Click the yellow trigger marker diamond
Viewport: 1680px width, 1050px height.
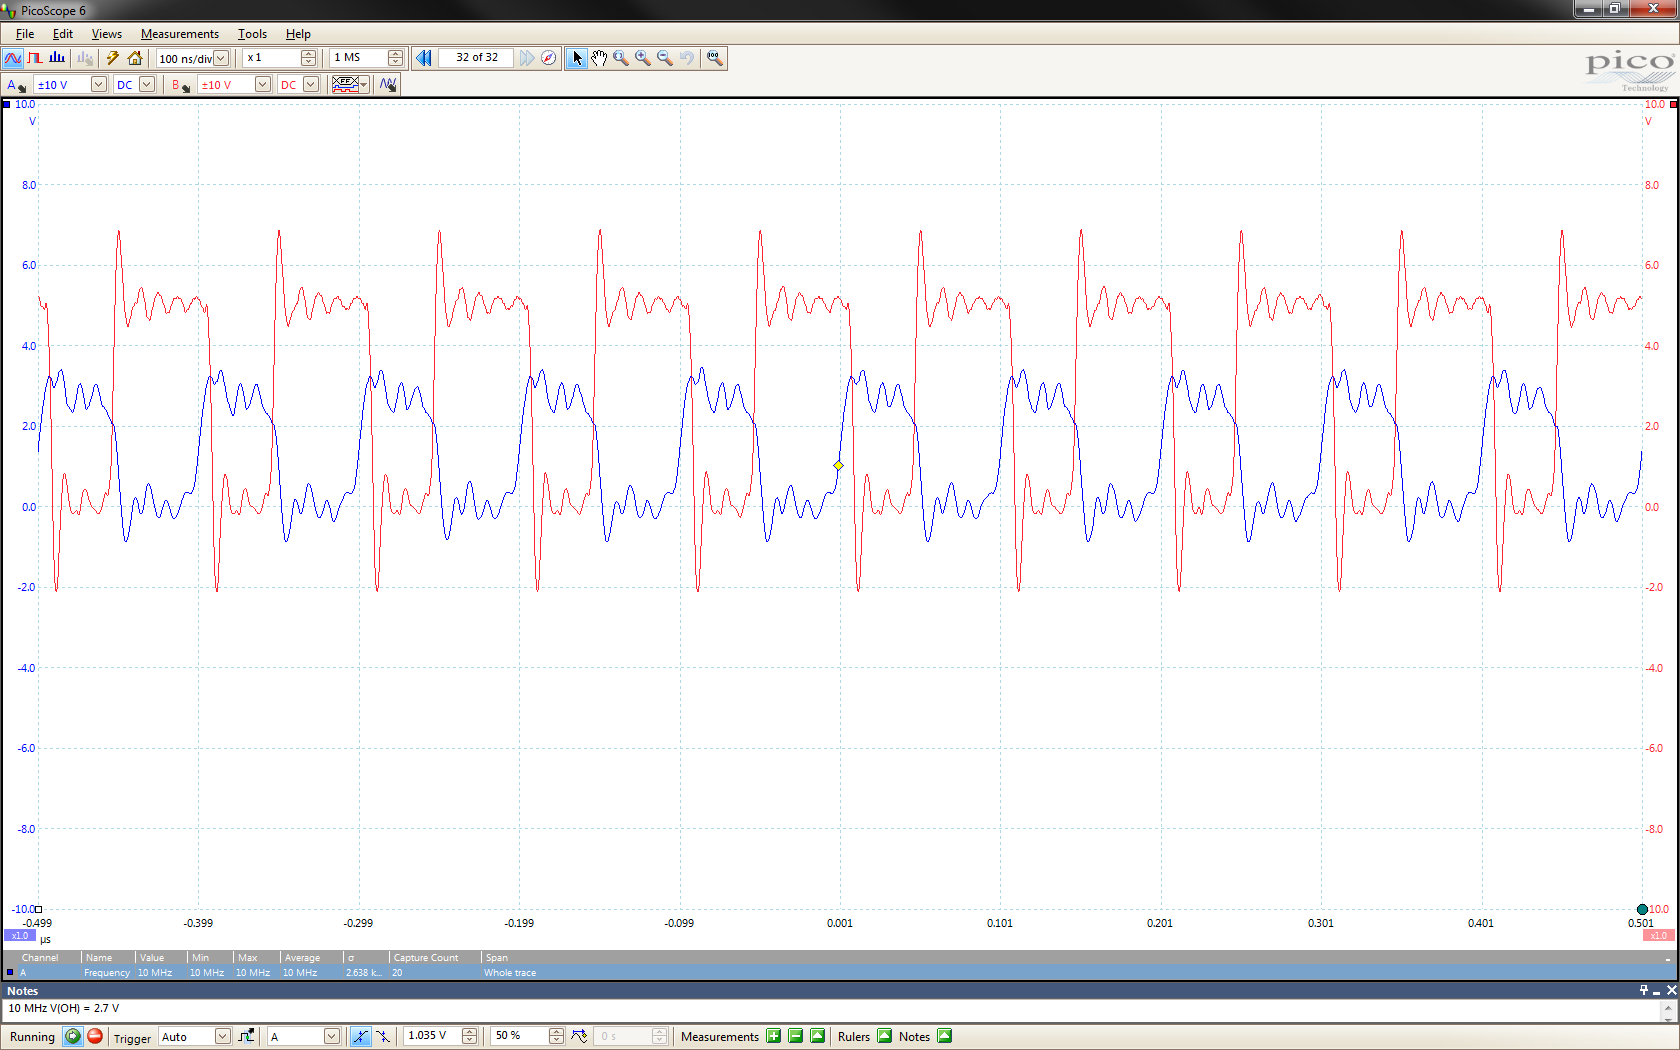838,466
